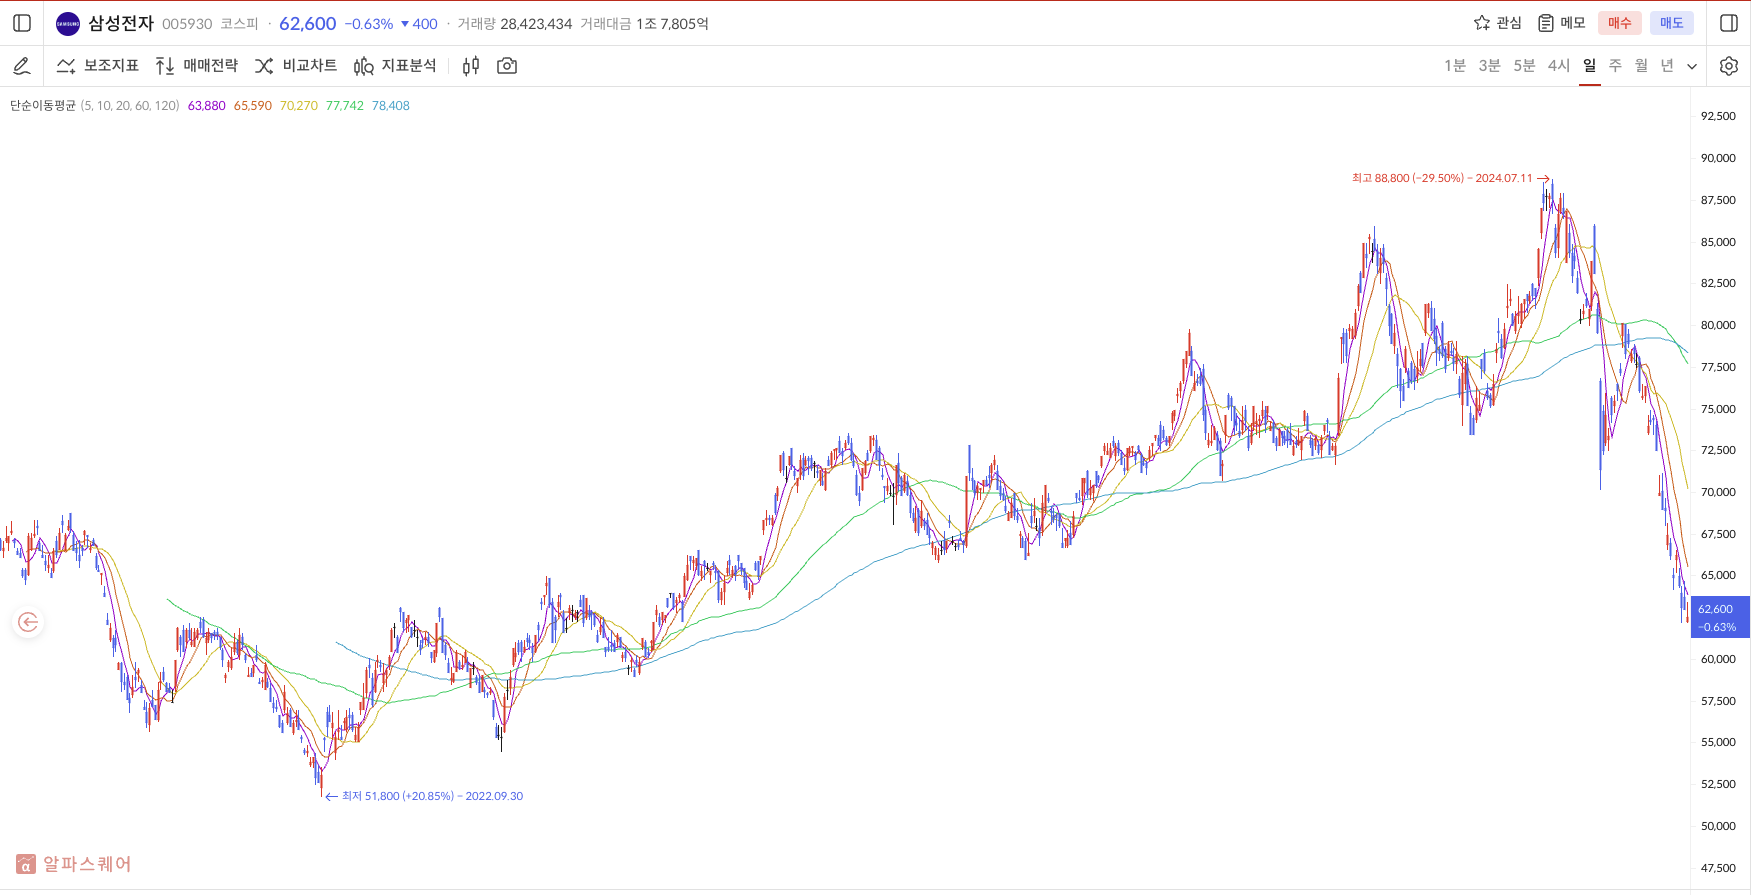Click the 매수 buy button
Screen dimensions: 1751x895
[x=1620, y=23]
